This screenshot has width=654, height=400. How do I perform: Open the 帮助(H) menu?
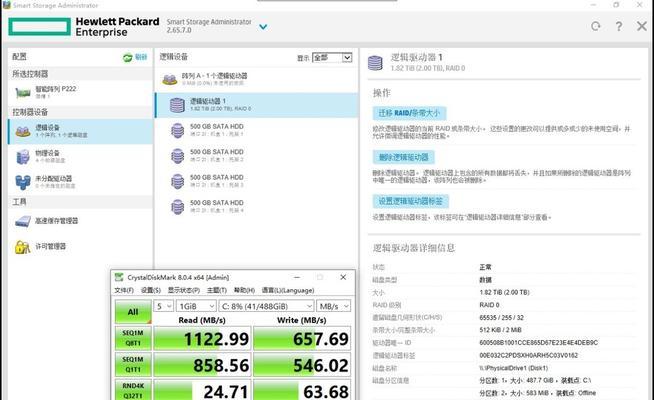pyautogui.click(x=244, y=290)
